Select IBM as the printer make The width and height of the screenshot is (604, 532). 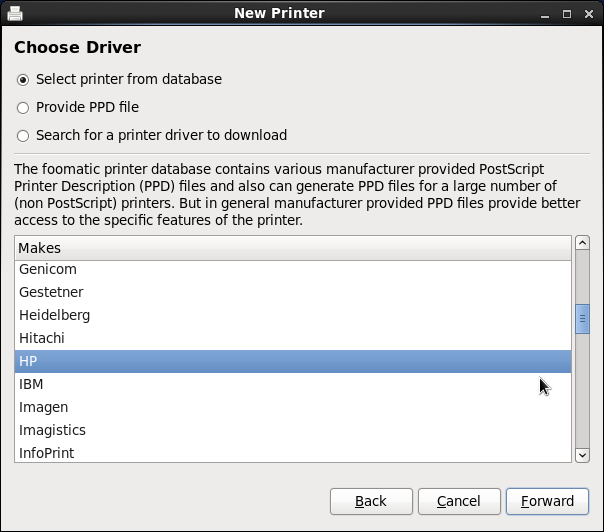pyautogui.click(x=31, y=384)
